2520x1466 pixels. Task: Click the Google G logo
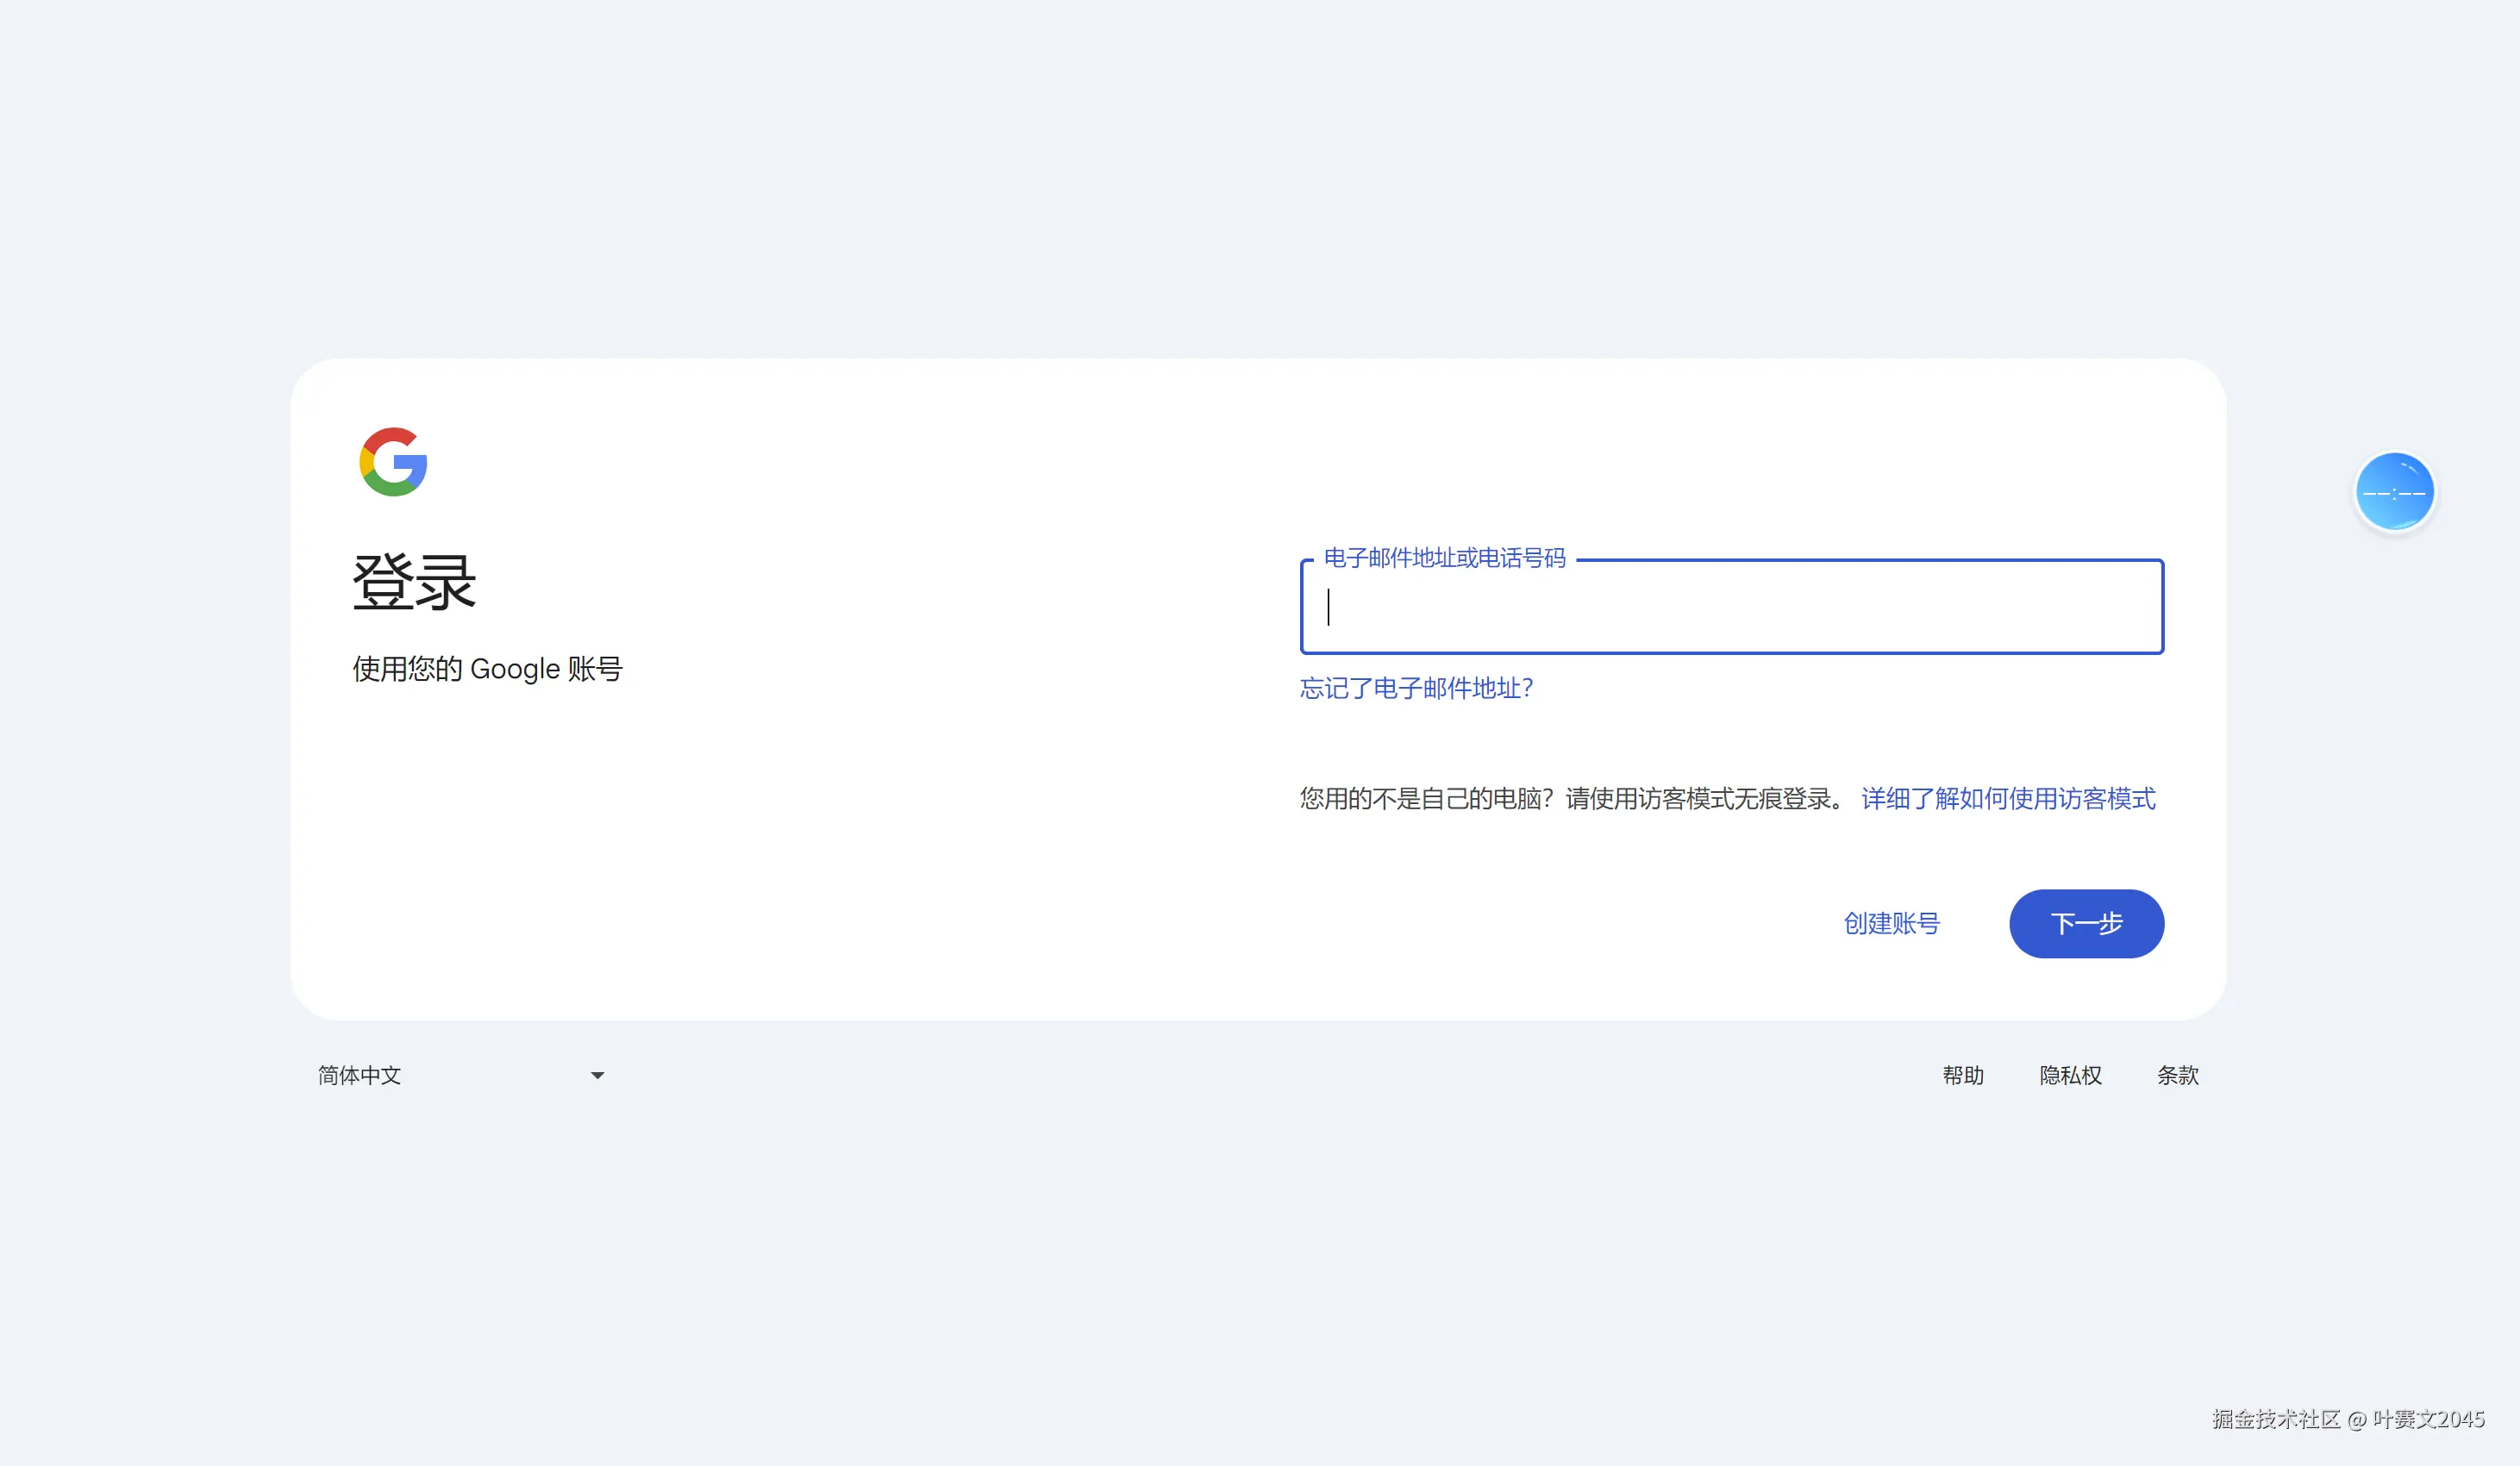[x=393, y=462]
